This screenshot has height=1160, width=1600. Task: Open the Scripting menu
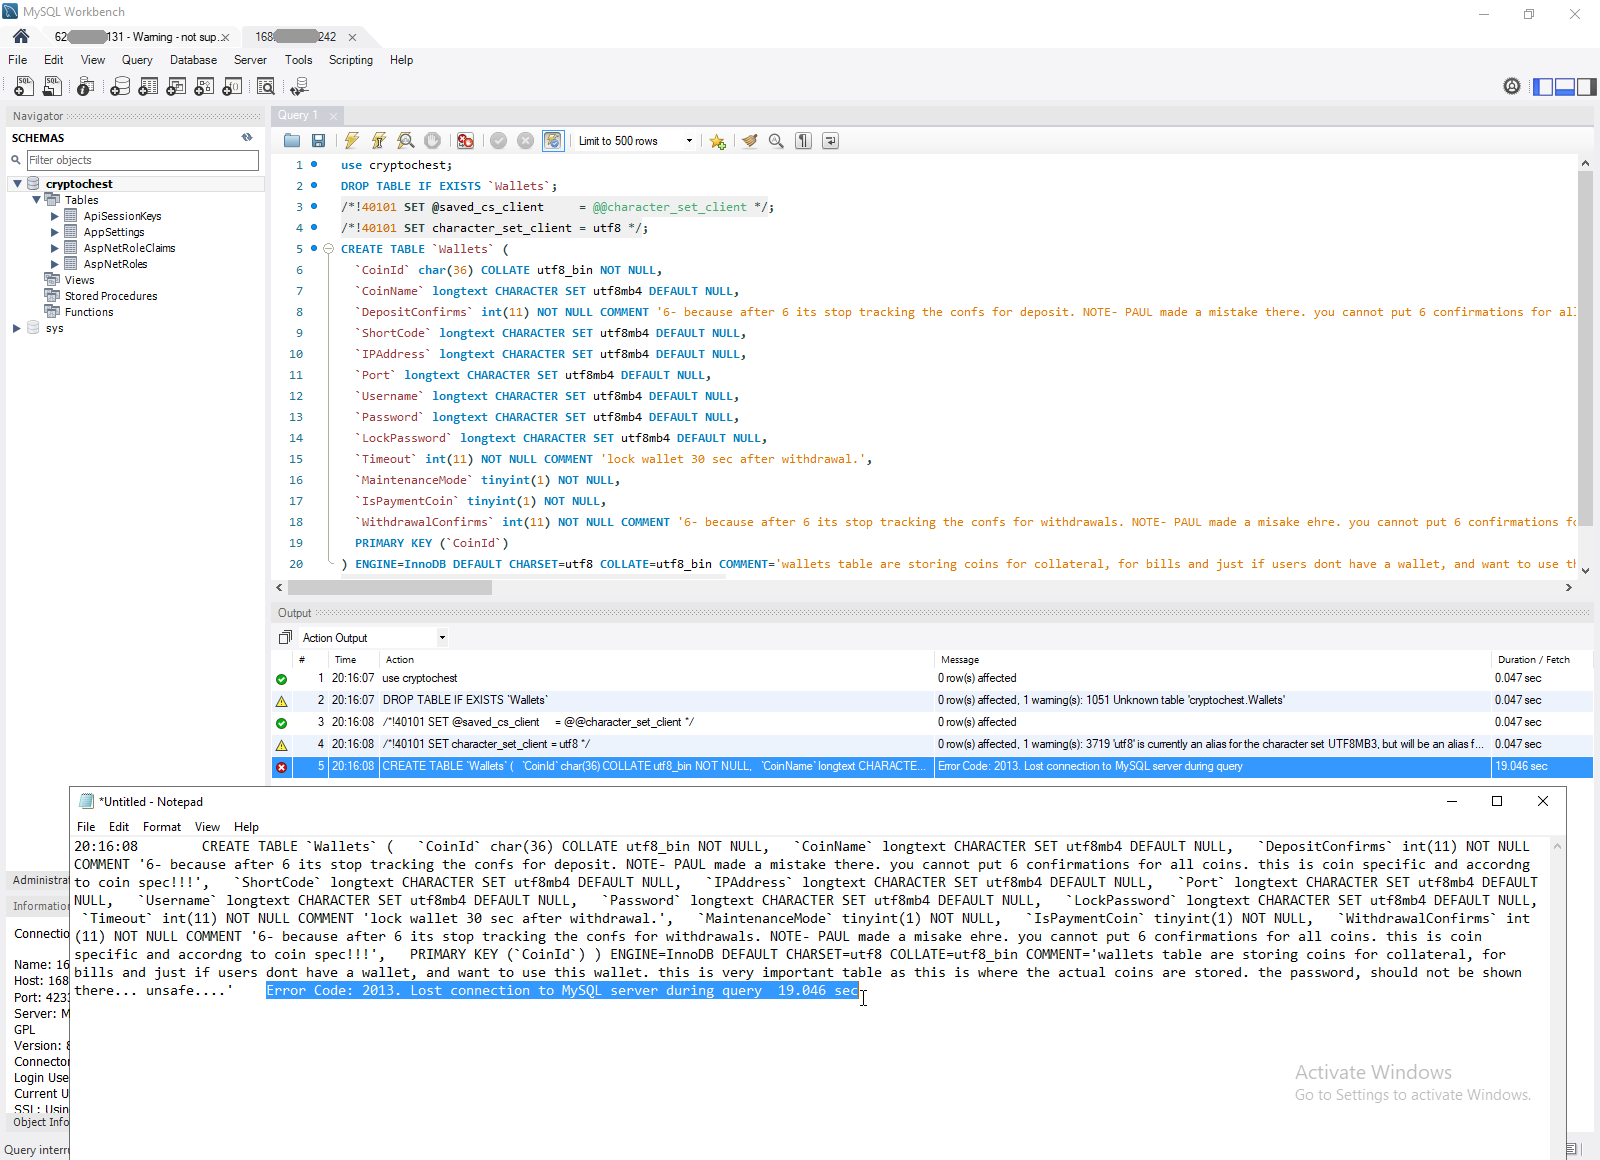[350, 60]
